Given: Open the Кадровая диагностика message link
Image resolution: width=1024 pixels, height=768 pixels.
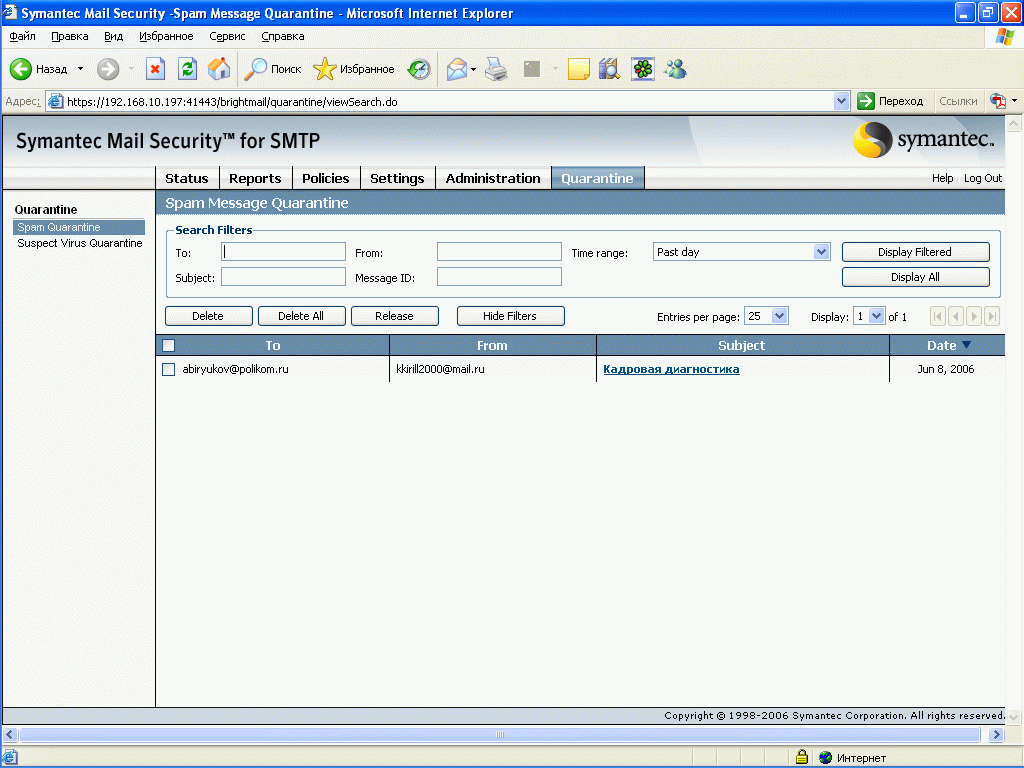Looking at the screenshot, I should [671, 369].
